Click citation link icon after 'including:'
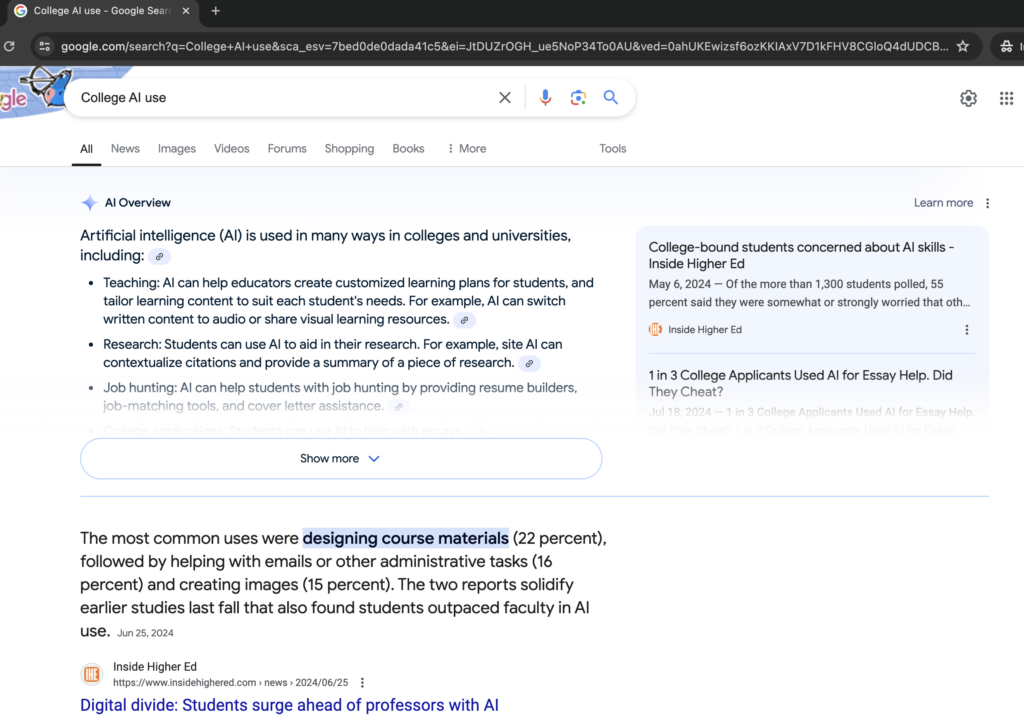The height and width of the screenshot is (719, 1024). [x=159, y=257]
